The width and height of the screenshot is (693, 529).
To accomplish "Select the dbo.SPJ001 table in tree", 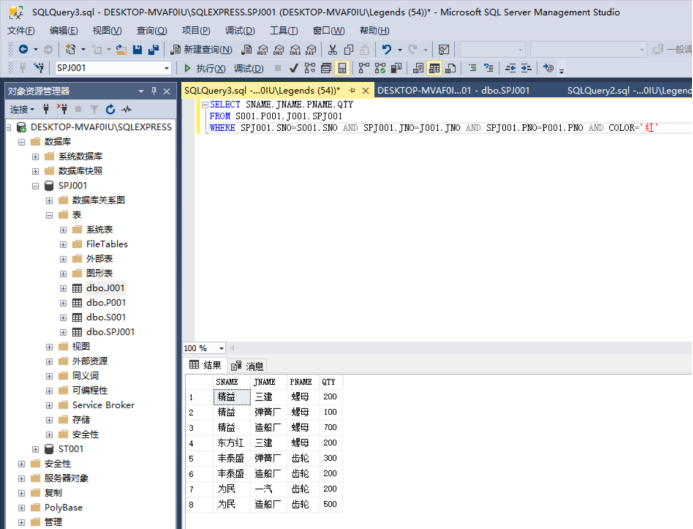I will (110, 332).
